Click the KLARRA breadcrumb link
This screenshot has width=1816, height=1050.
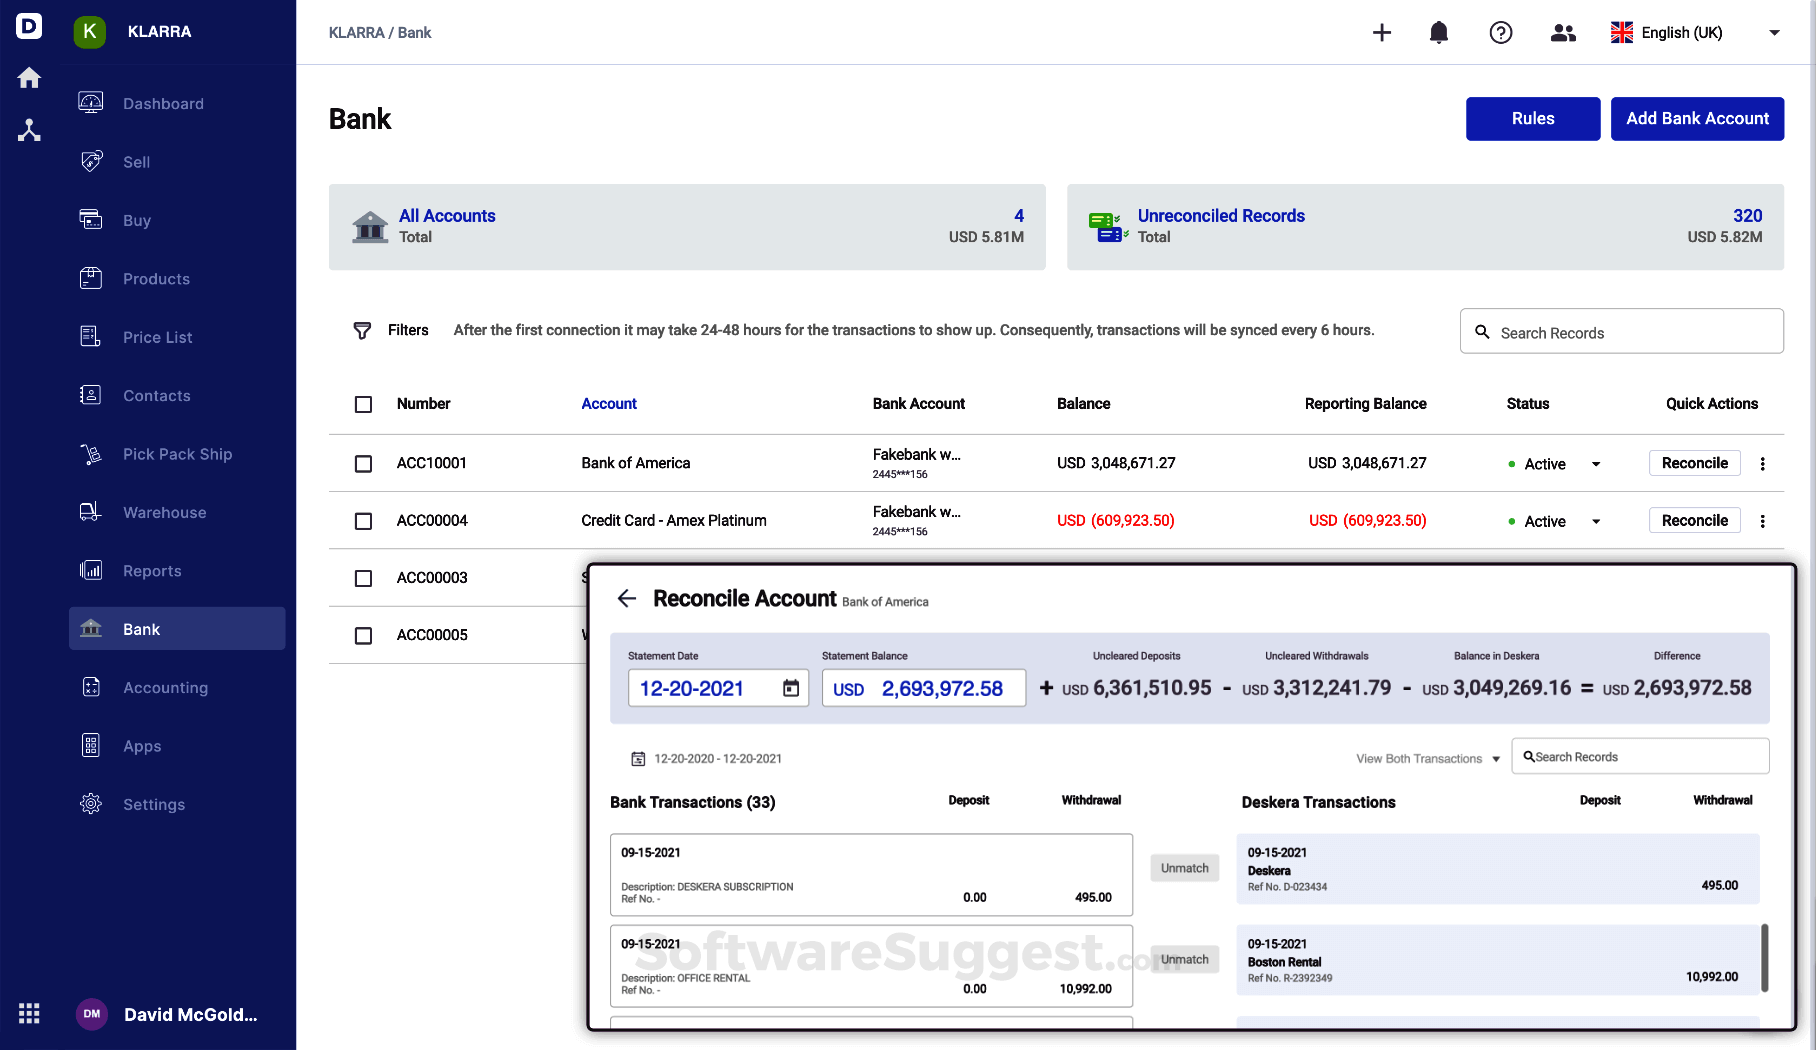pos(356,33)
